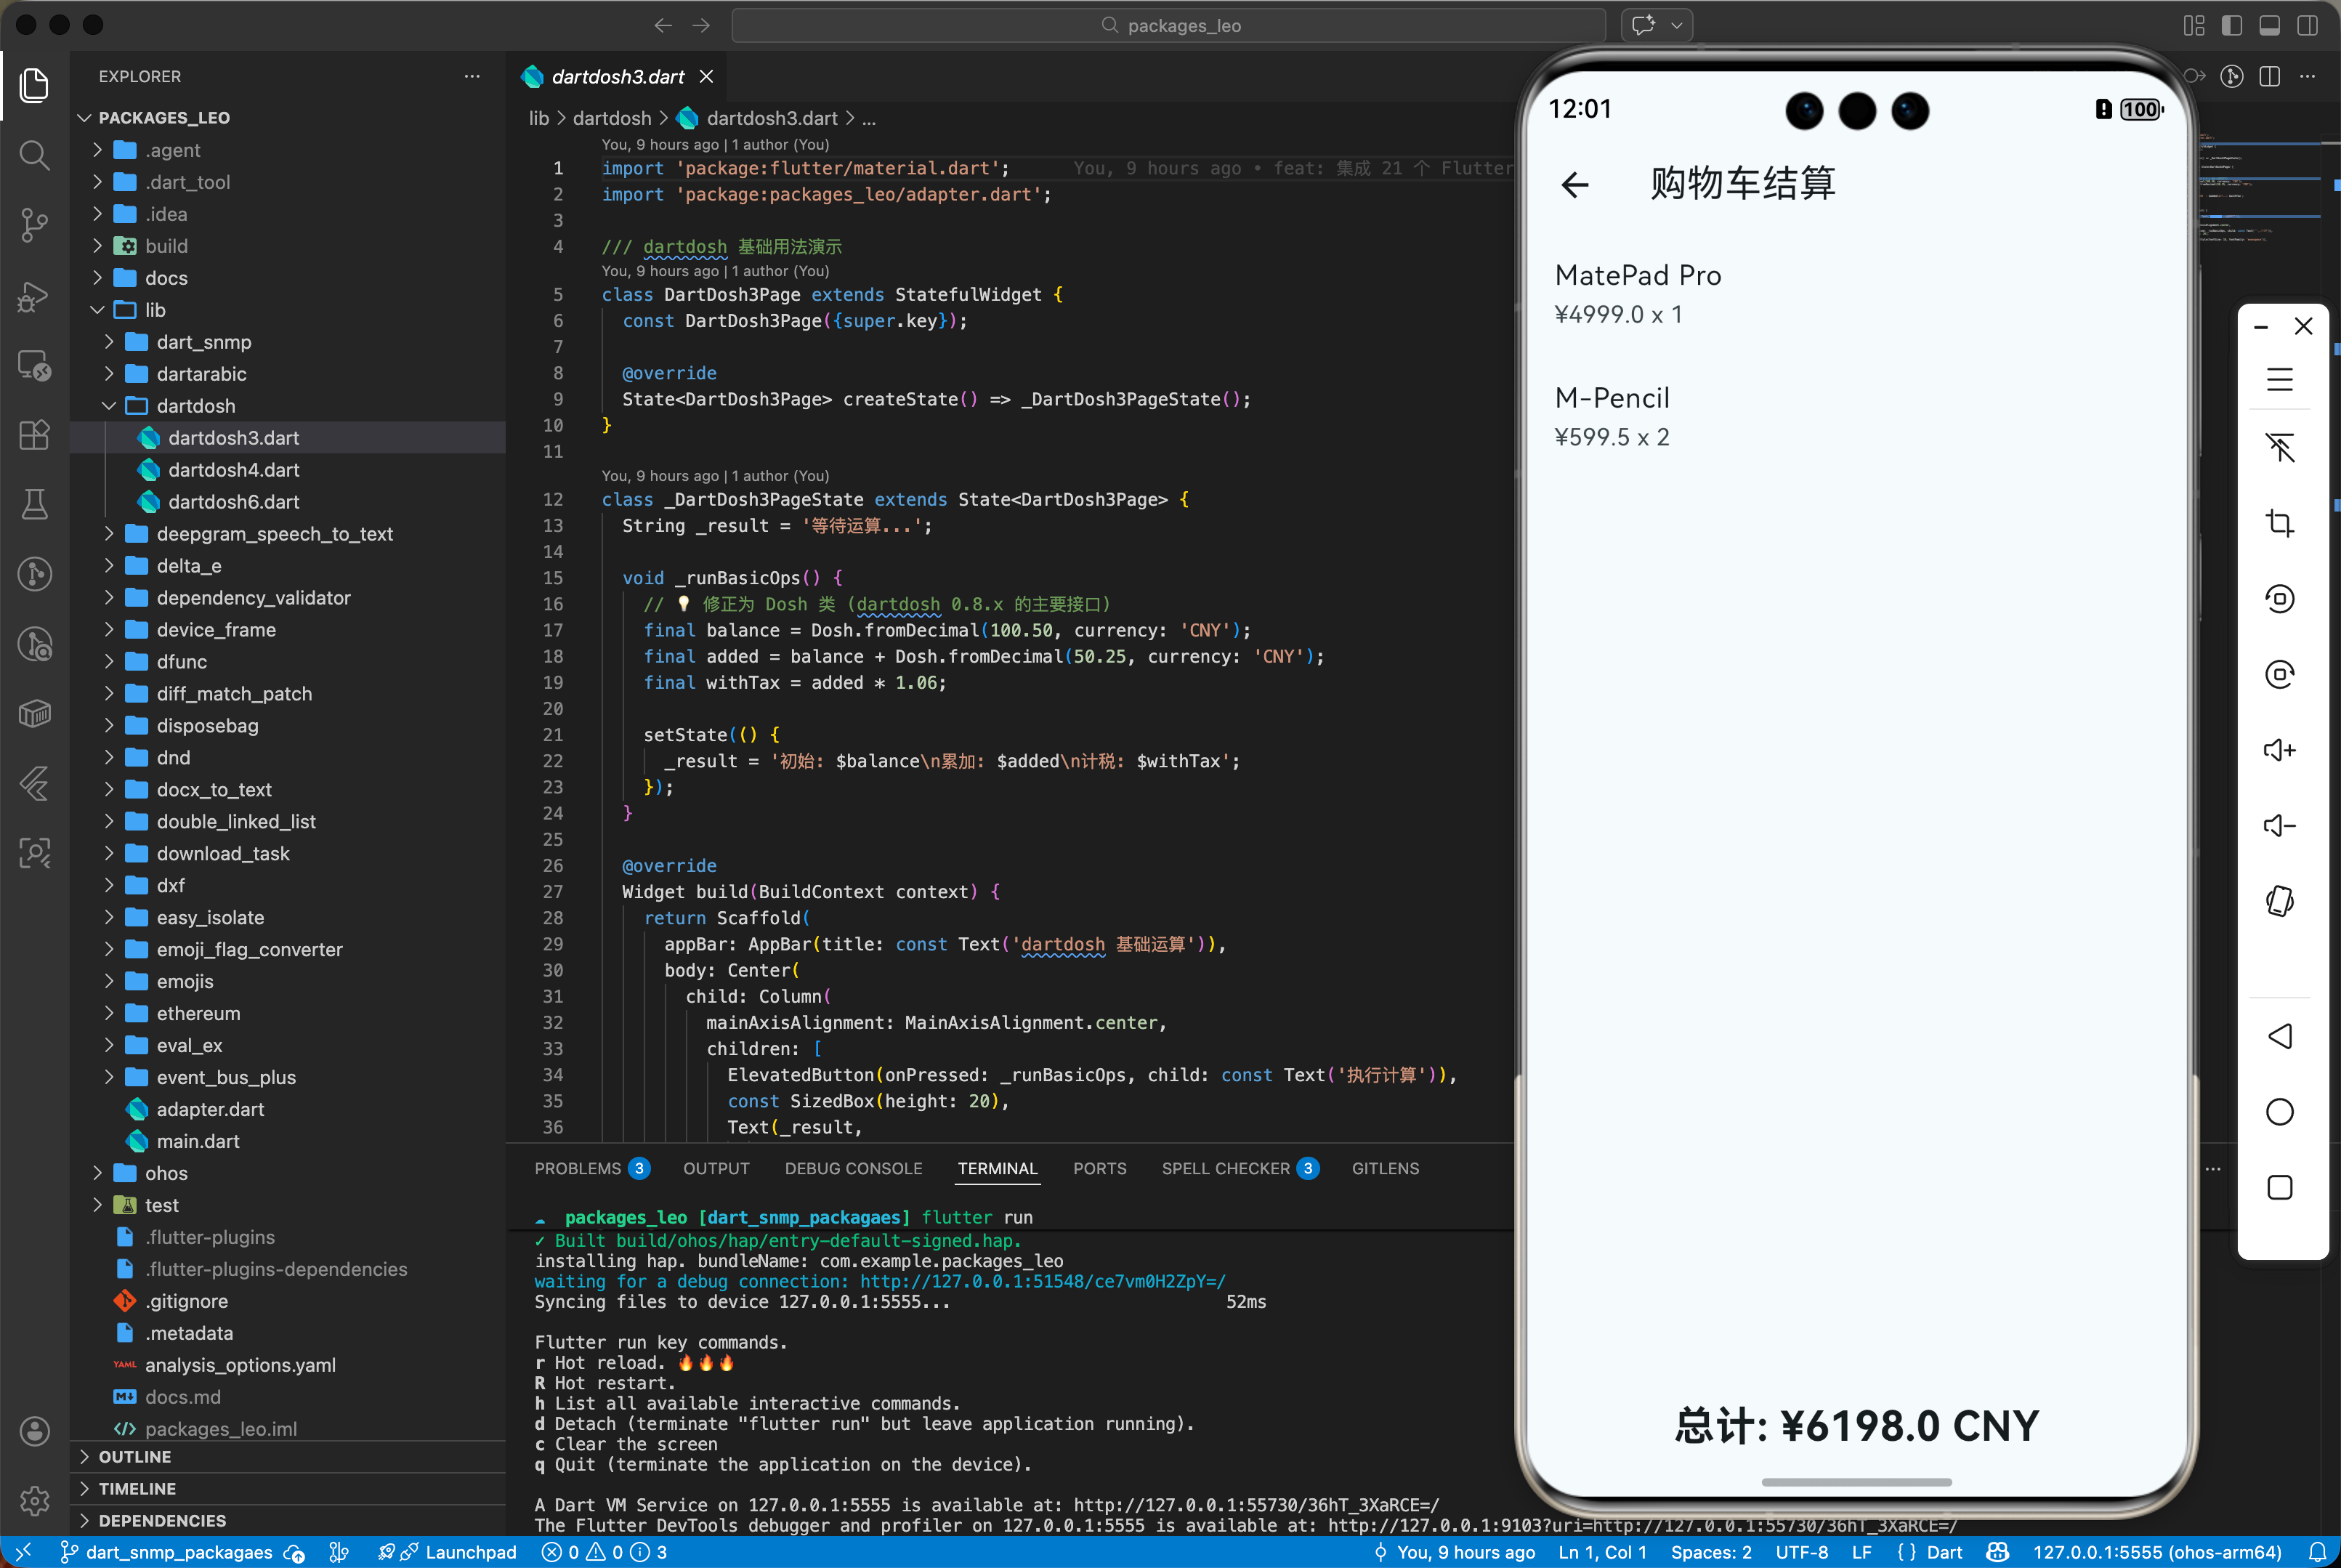Screen dimensions: 2341x1568
Task: Click the emulator volume up icon
Action: 2279,750
